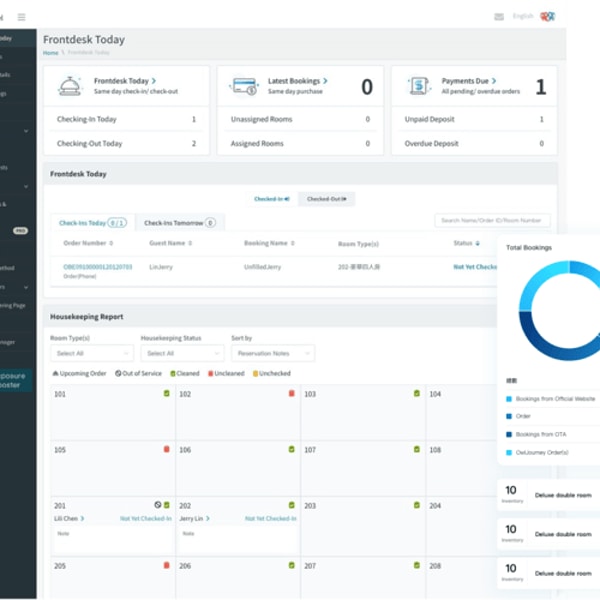600x600 pixels.
Task: Click room 107 cleaned status icon
Action: [x=417, y=449]
